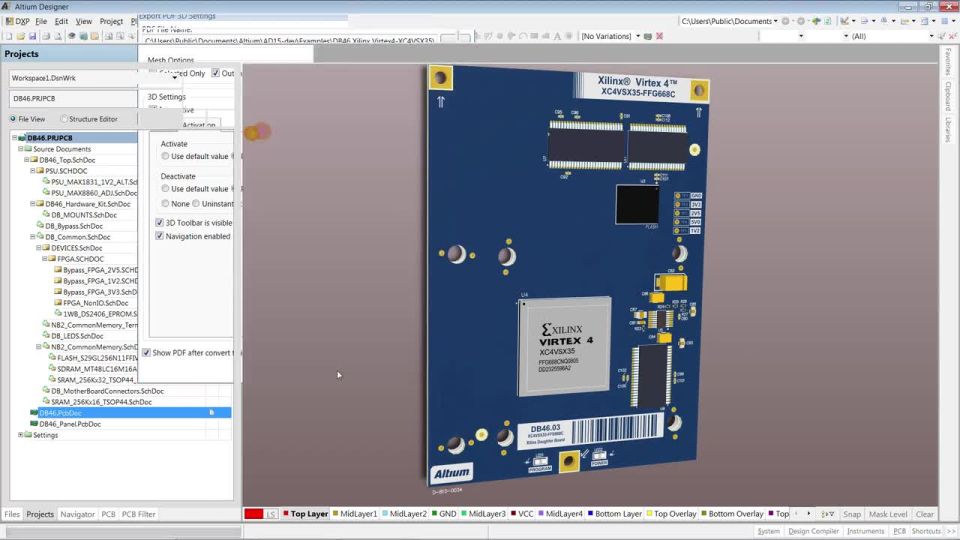Viewport: 960px width, 540px height.
Task: Collapse the DB46_Top.SchDoc node
Action: pos(27,160)
